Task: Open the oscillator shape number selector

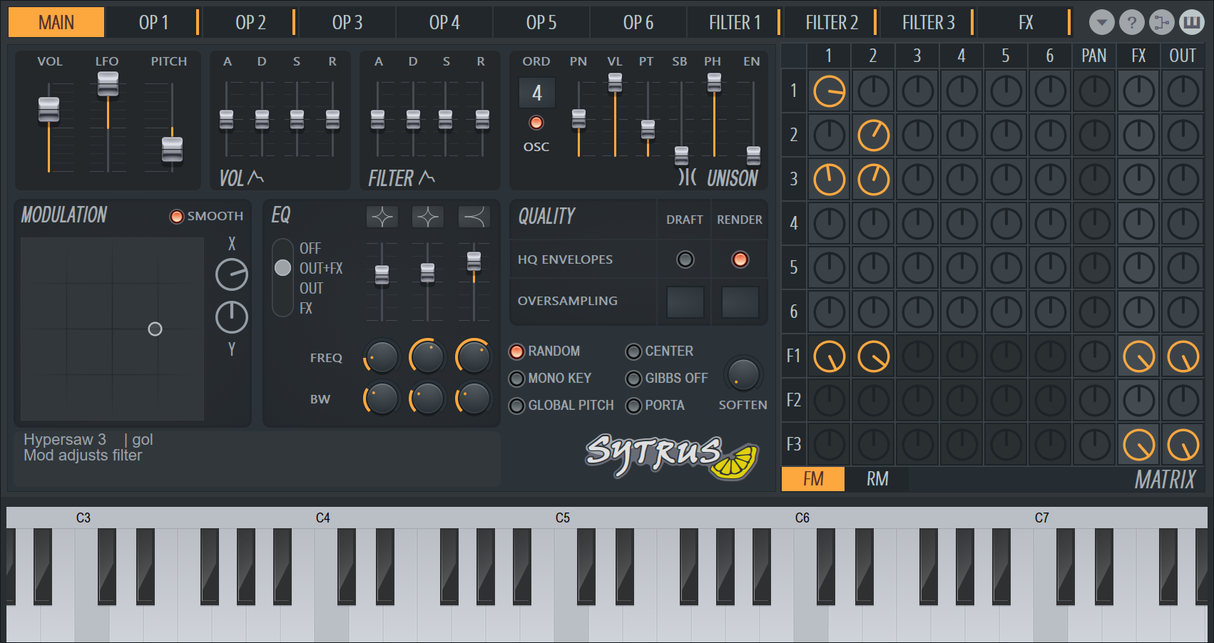Action: 536,92
